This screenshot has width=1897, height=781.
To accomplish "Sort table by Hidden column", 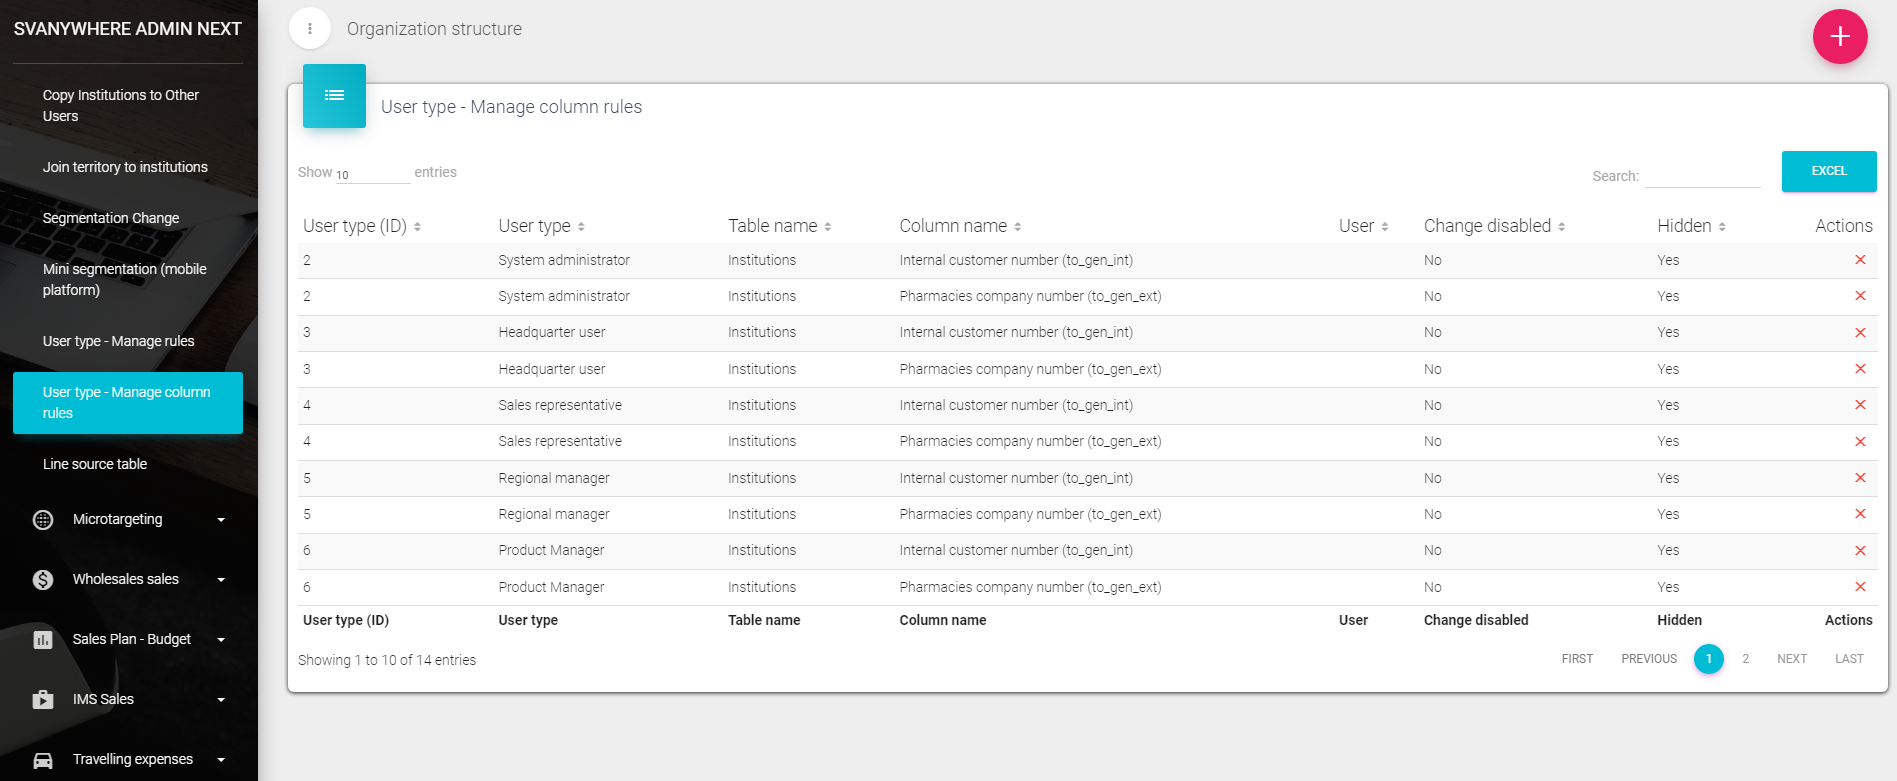I will click(x=1690, y=226).
